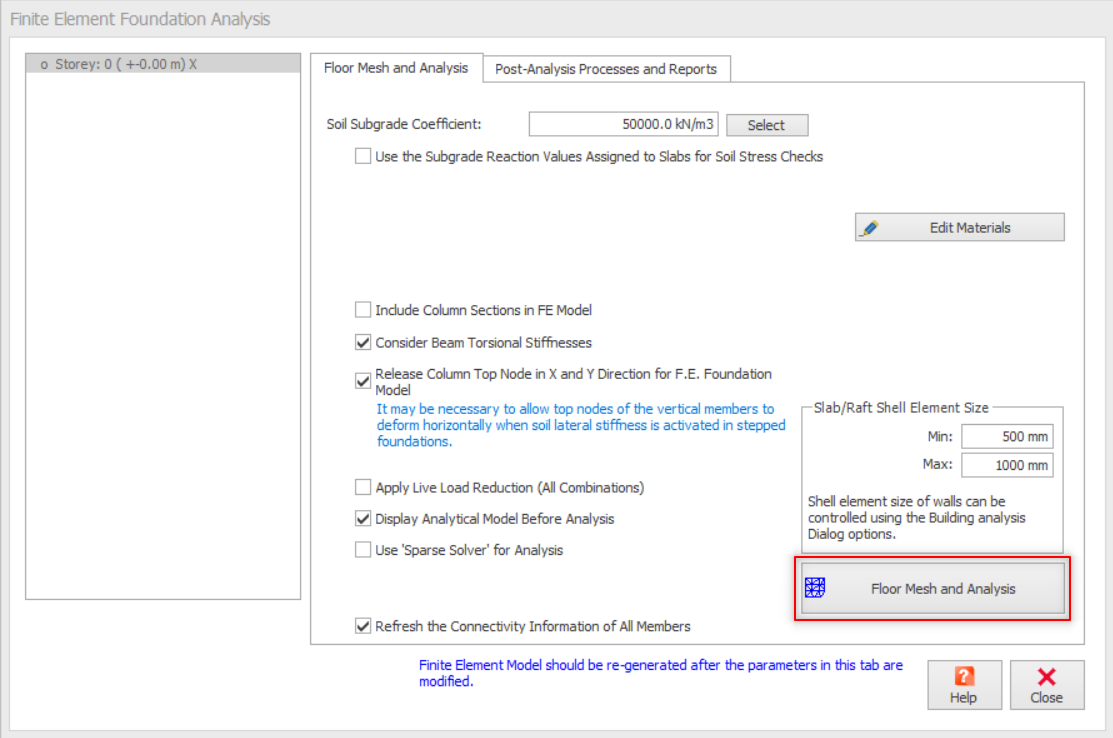Screen dimensions: 1113x738
Task: Enable Include Column Sections in FE Model
Action: click(363, 310)
